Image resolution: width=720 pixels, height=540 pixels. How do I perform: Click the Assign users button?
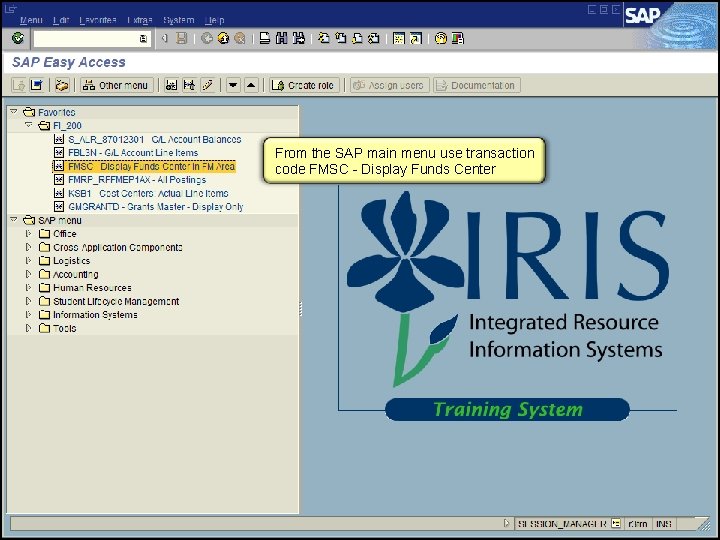(390, 85)
